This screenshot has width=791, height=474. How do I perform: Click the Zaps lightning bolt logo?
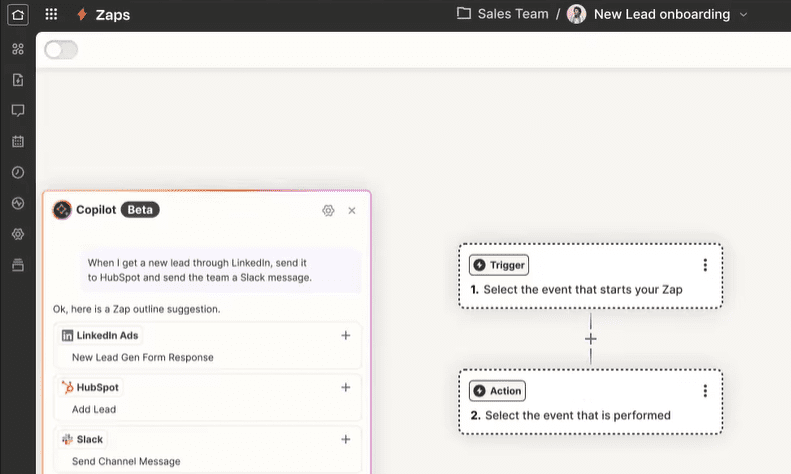(x=82, y=14)
